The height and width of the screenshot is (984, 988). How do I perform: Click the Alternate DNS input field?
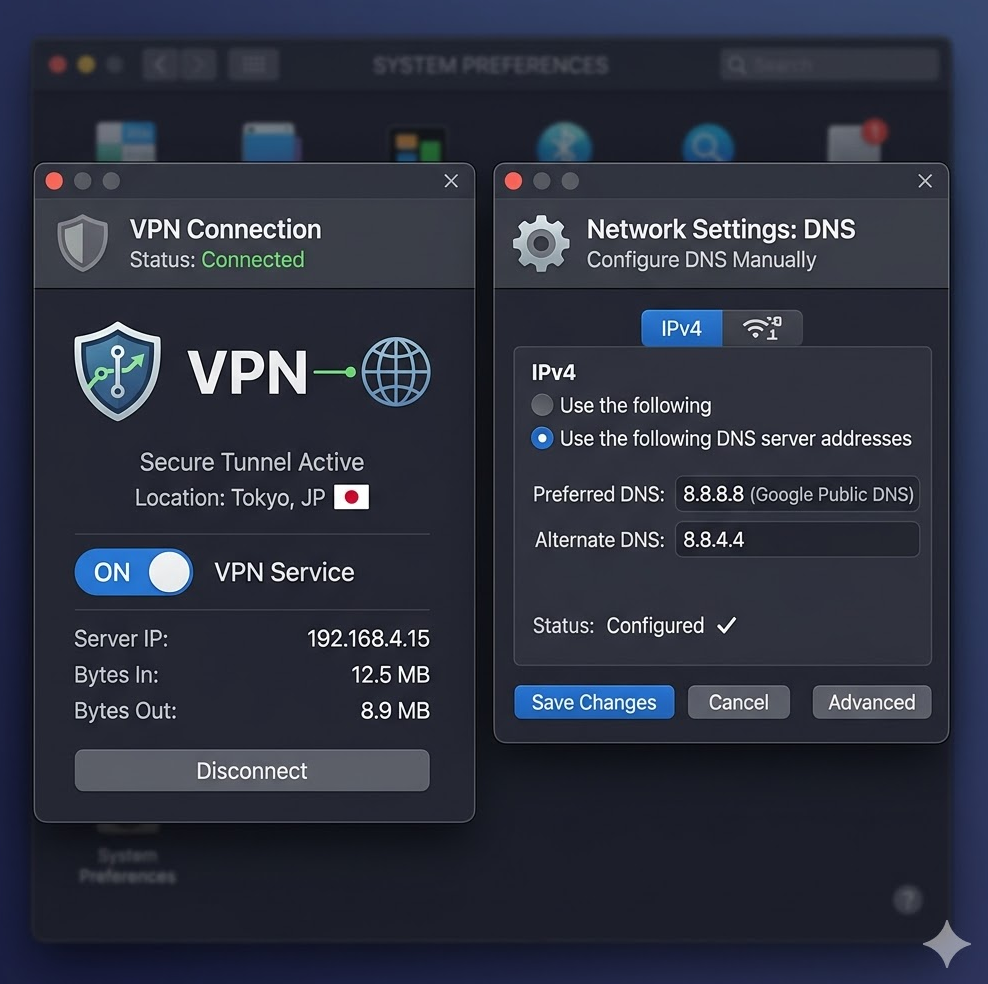[x=797, y=540]
